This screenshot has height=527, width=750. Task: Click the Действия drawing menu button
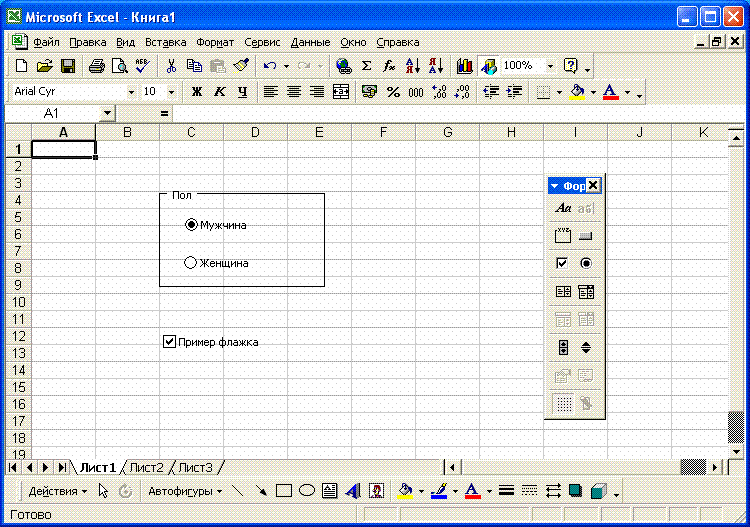point(56,491)
